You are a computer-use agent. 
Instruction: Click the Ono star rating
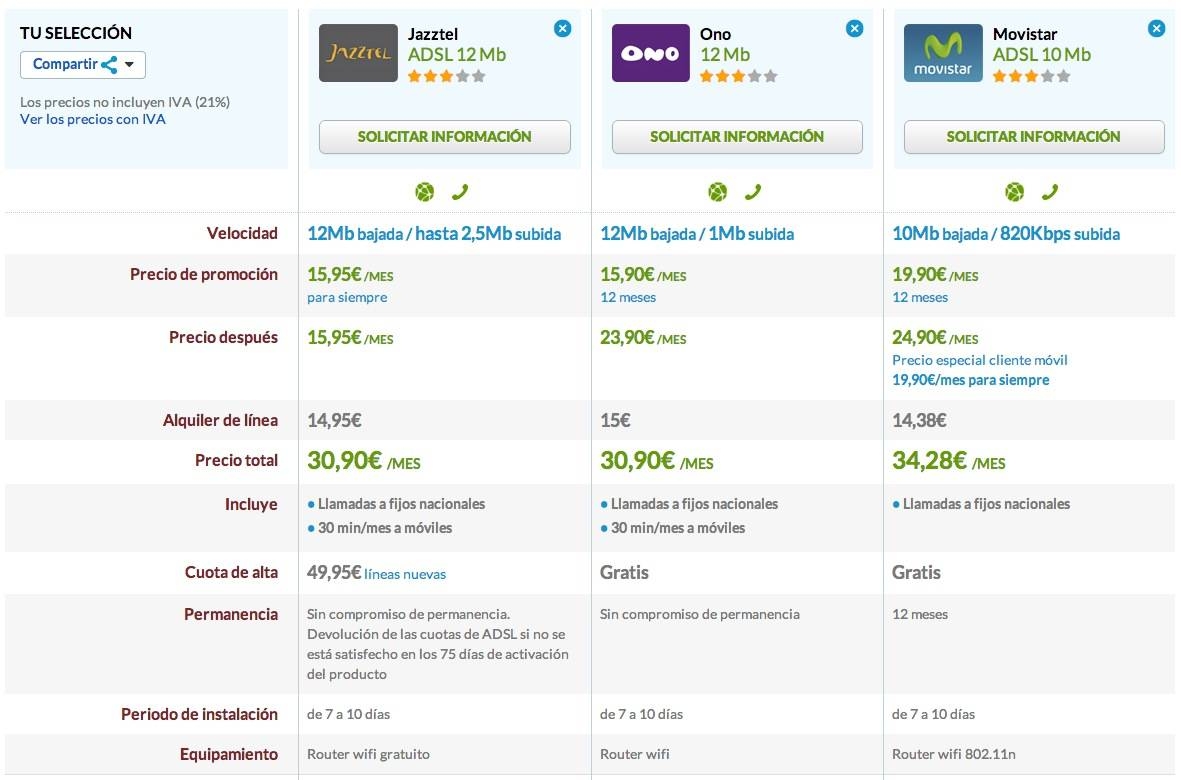(738, 76)
